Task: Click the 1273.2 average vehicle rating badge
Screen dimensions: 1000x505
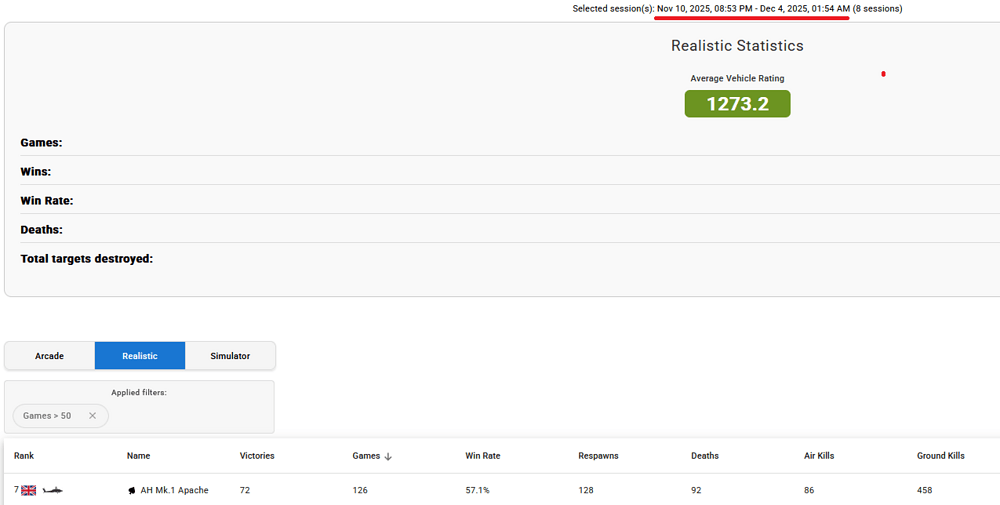Action: coord(737,104)
